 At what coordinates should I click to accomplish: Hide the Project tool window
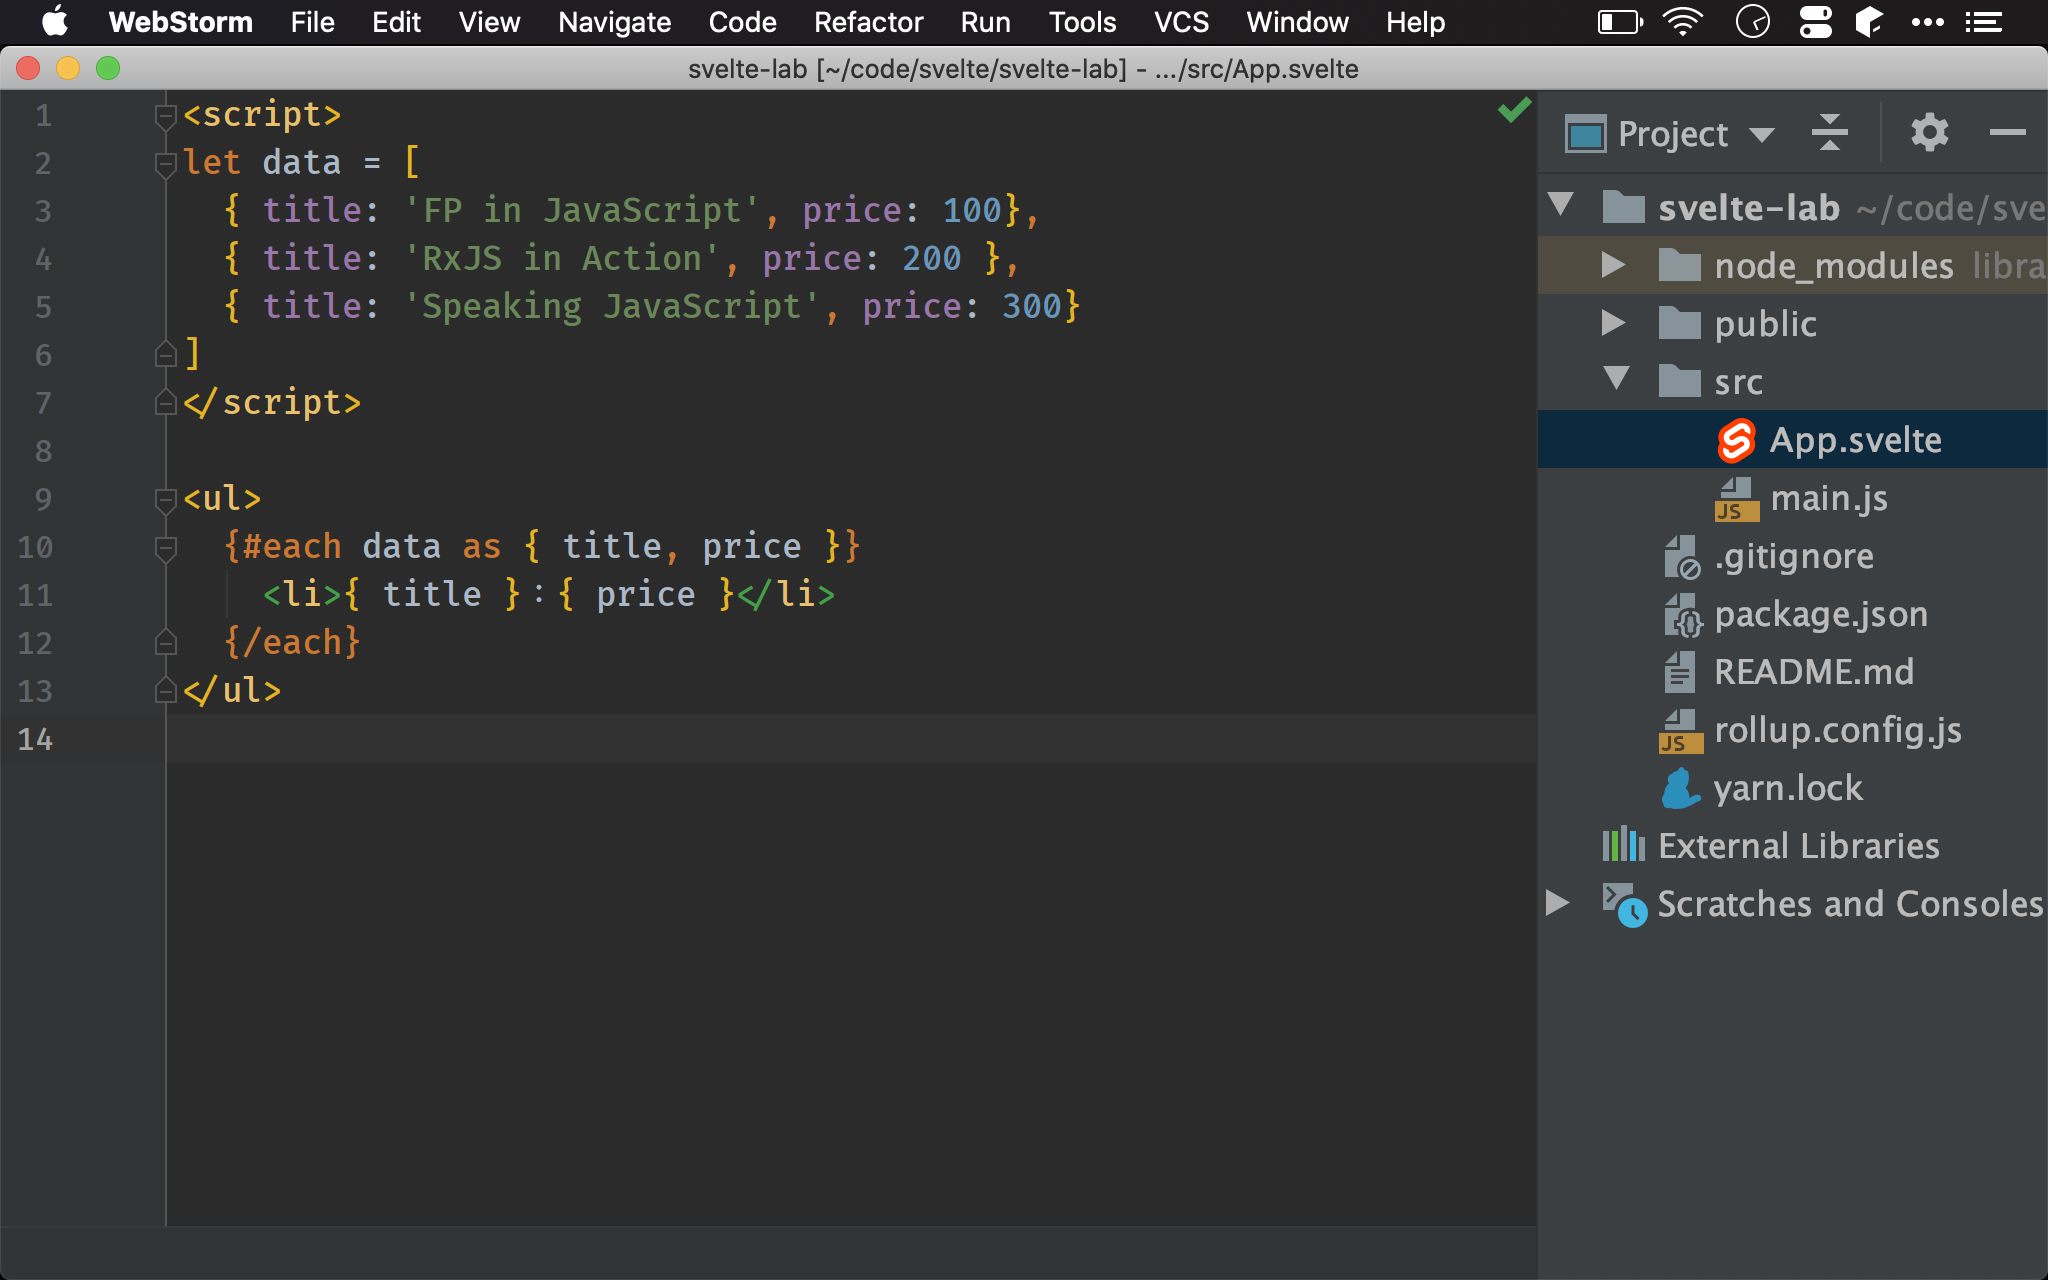tap(2007, 132)
